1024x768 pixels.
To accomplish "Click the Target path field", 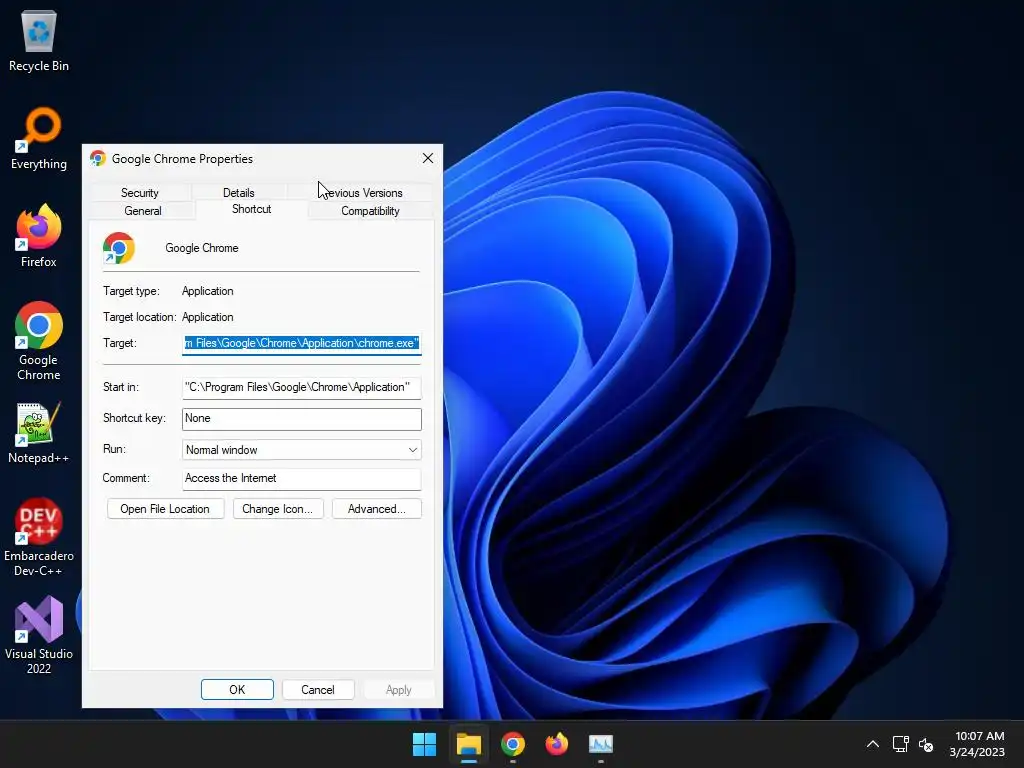I will pyautogui.click(x=302, y=344).
